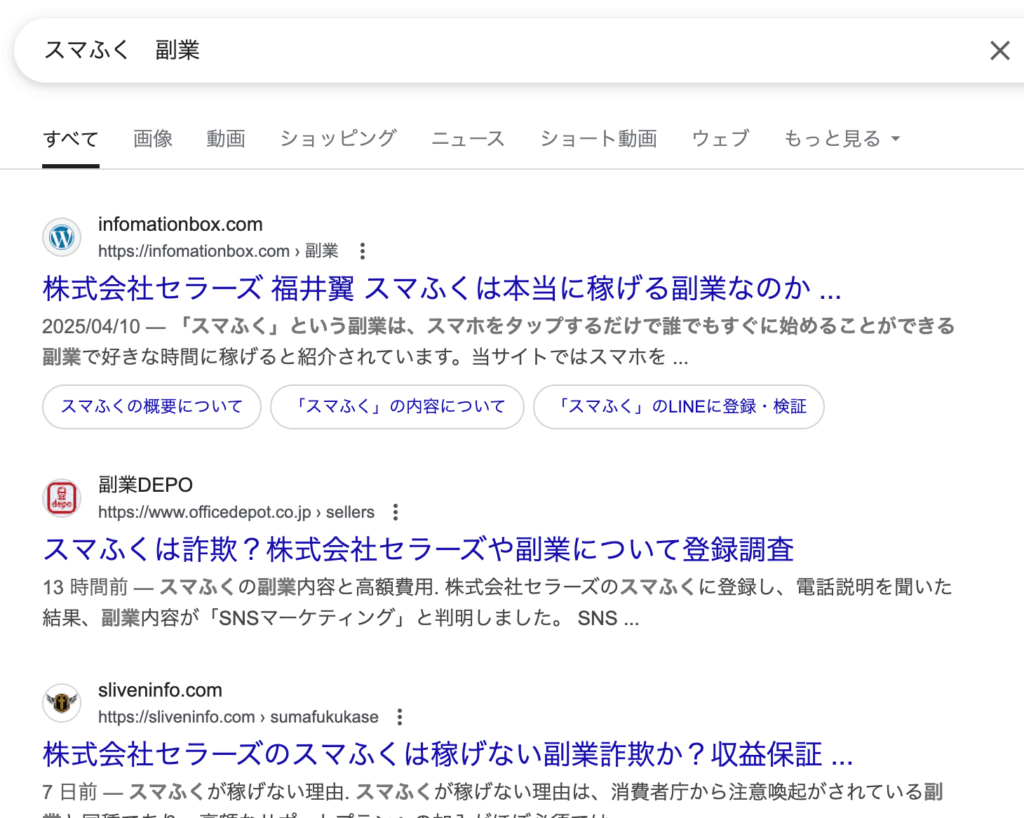Open the ショート動画 tab
This screenshot has width=1024, height=818.
pos(598,138)
